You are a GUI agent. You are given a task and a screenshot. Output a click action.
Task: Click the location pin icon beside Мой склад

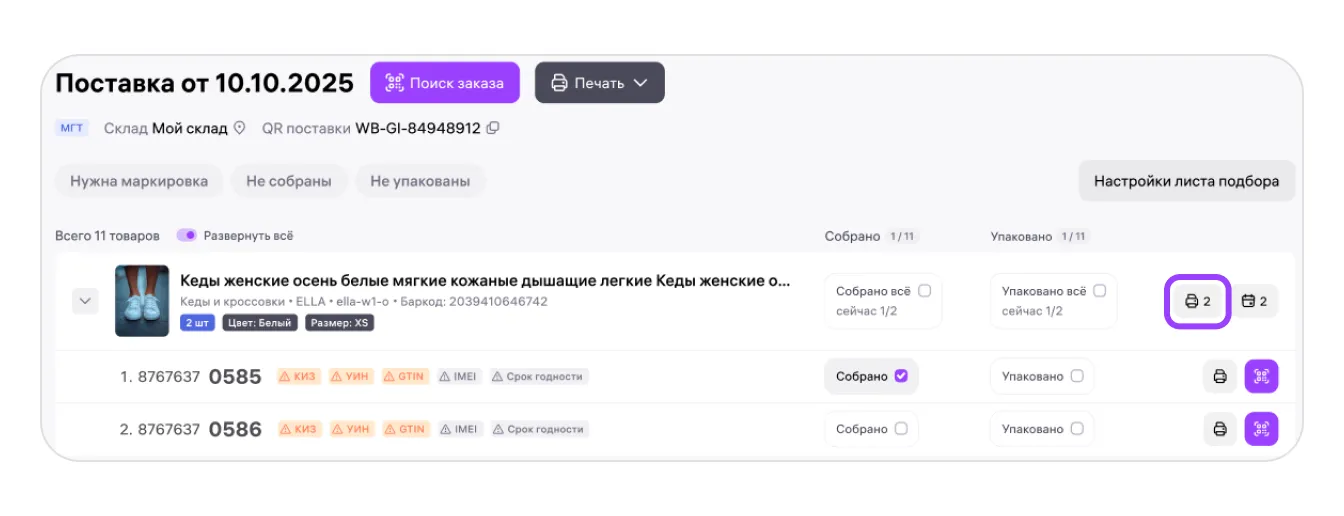tap(239, 128)
